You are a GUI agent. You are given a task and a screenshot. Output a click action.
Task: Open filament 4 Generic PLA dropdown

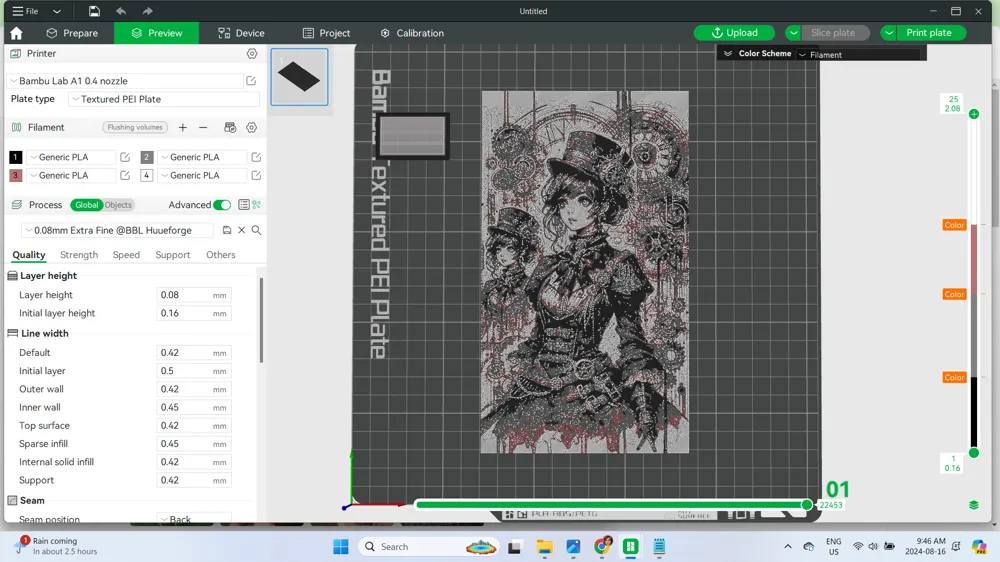pyautogui.click(x=202, y=175)
